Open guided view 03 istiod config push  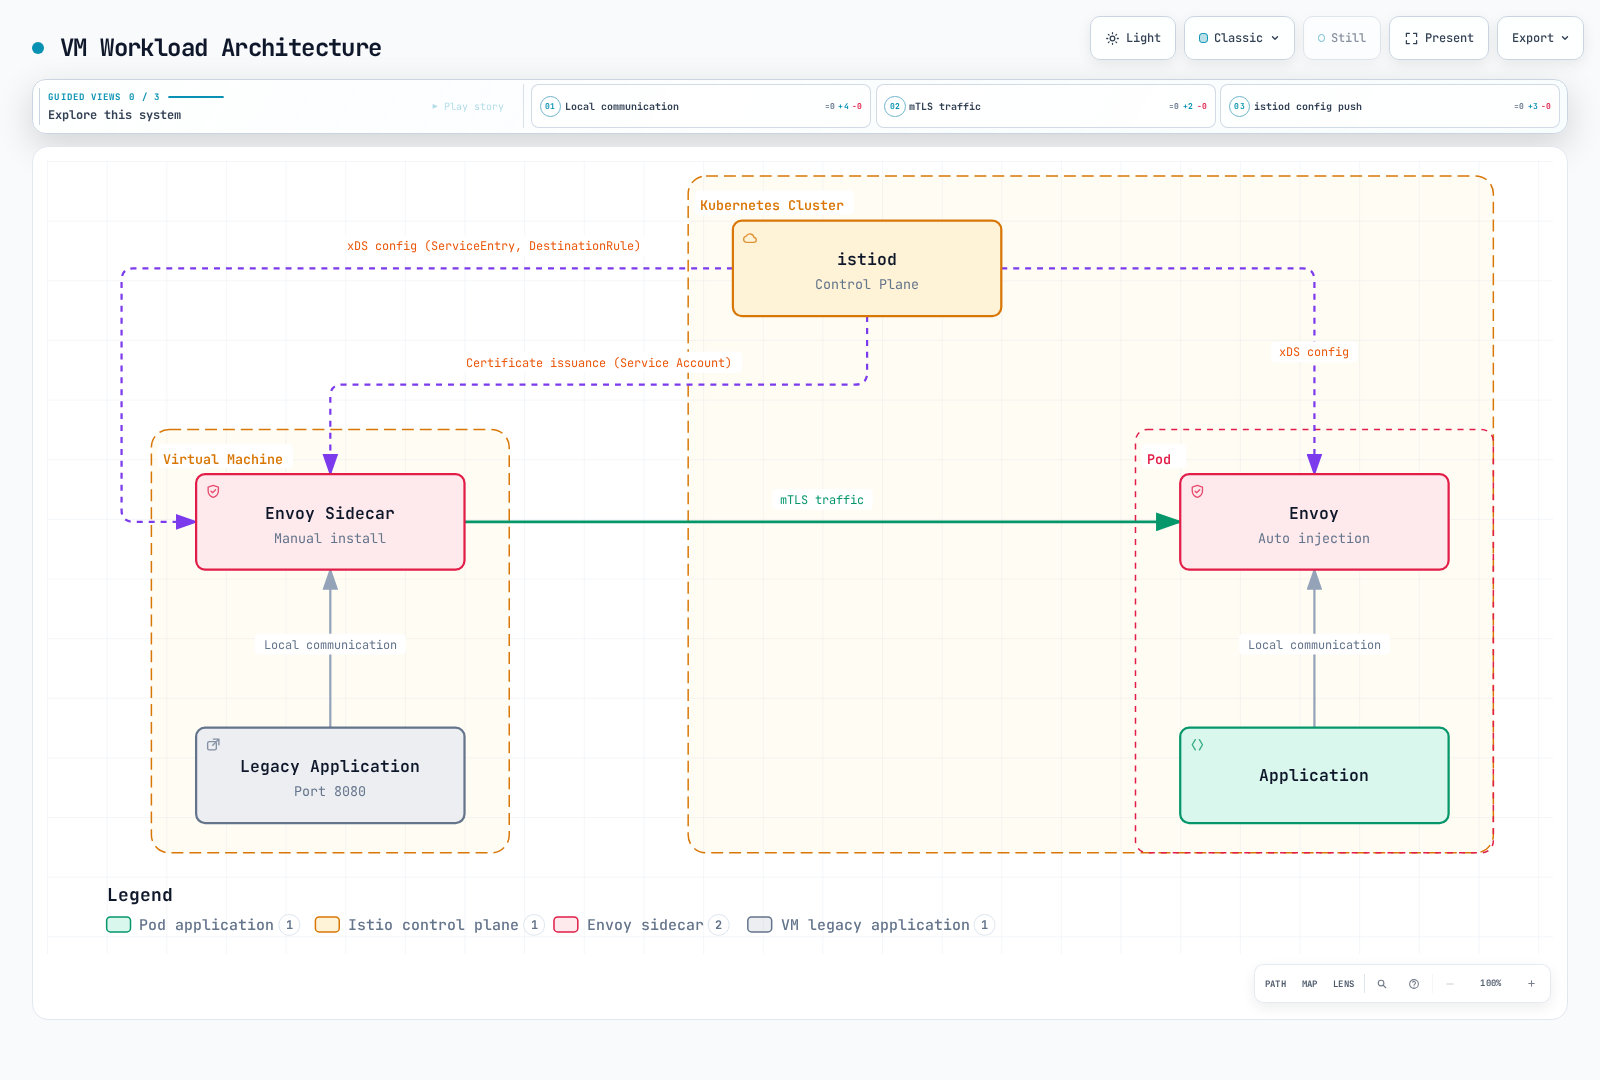tap(1390, 106)
